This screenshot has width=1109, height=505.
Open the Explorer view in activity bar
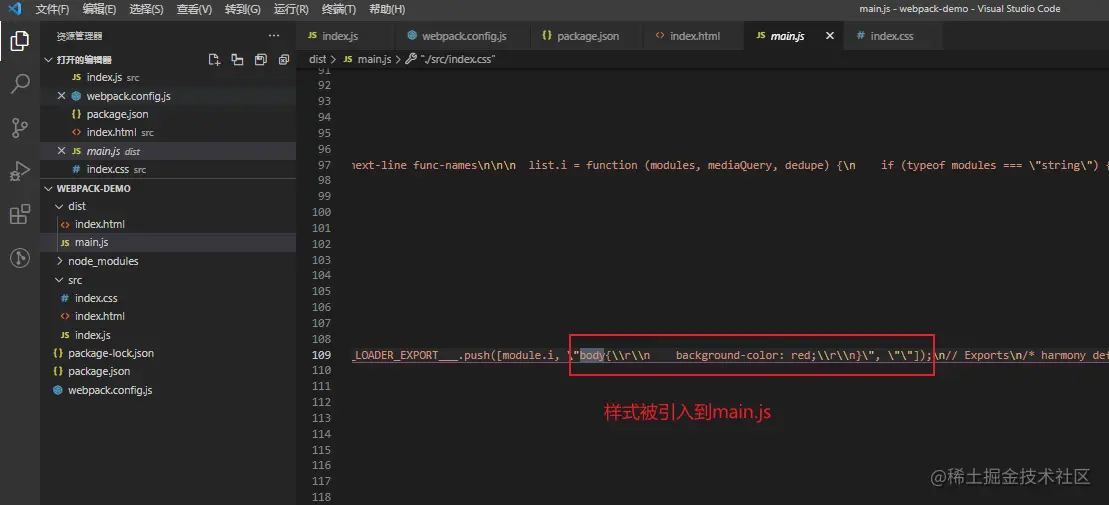point(20,41)
